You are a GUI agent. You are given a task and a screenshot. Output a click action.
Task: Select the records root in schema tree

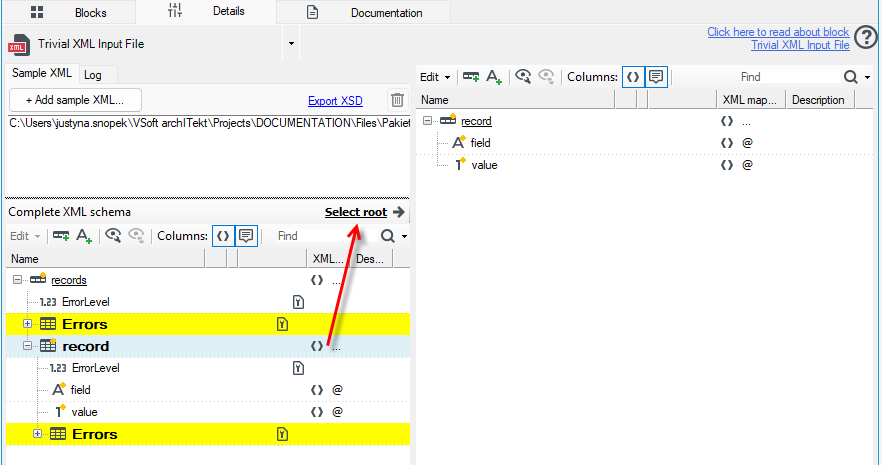pyautogui.click(x=69, y=280)
